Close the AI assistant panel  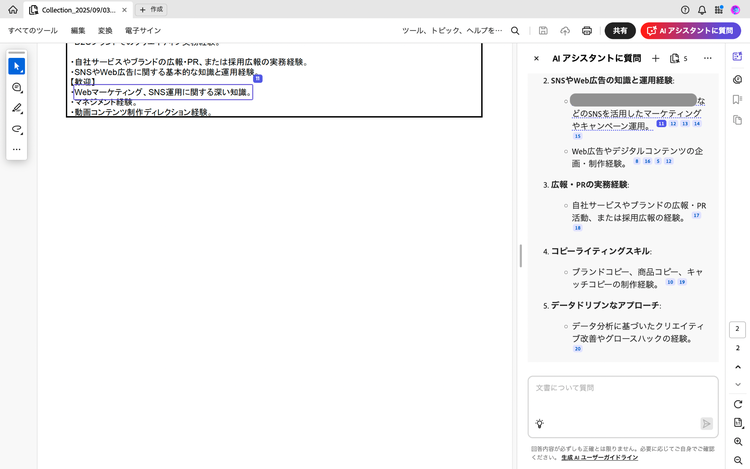[x=537, y=59]
